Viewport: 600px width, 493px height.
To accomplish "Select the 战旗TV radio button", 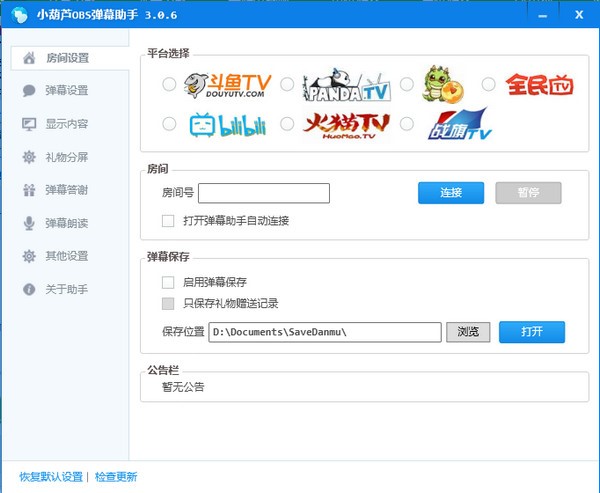I will (407, 124).
